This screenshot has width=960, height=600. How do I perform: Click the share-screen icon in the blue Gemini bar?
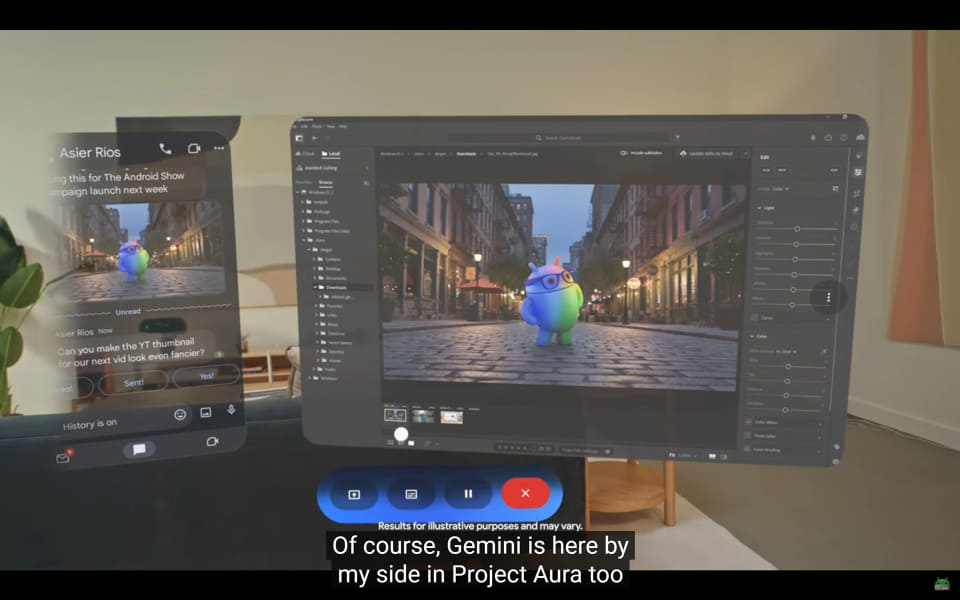[x=354, y=494]
